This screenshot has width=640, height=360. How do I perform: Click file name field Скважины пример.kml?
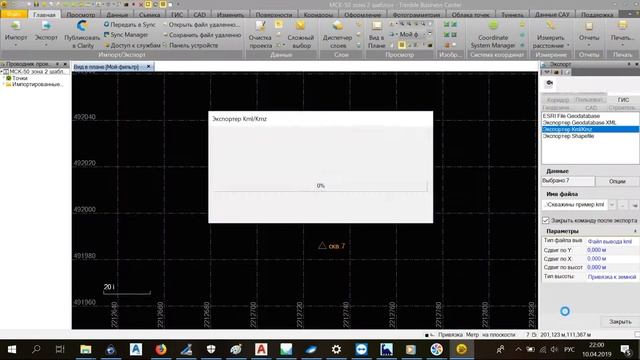click(x=575, y=204)
